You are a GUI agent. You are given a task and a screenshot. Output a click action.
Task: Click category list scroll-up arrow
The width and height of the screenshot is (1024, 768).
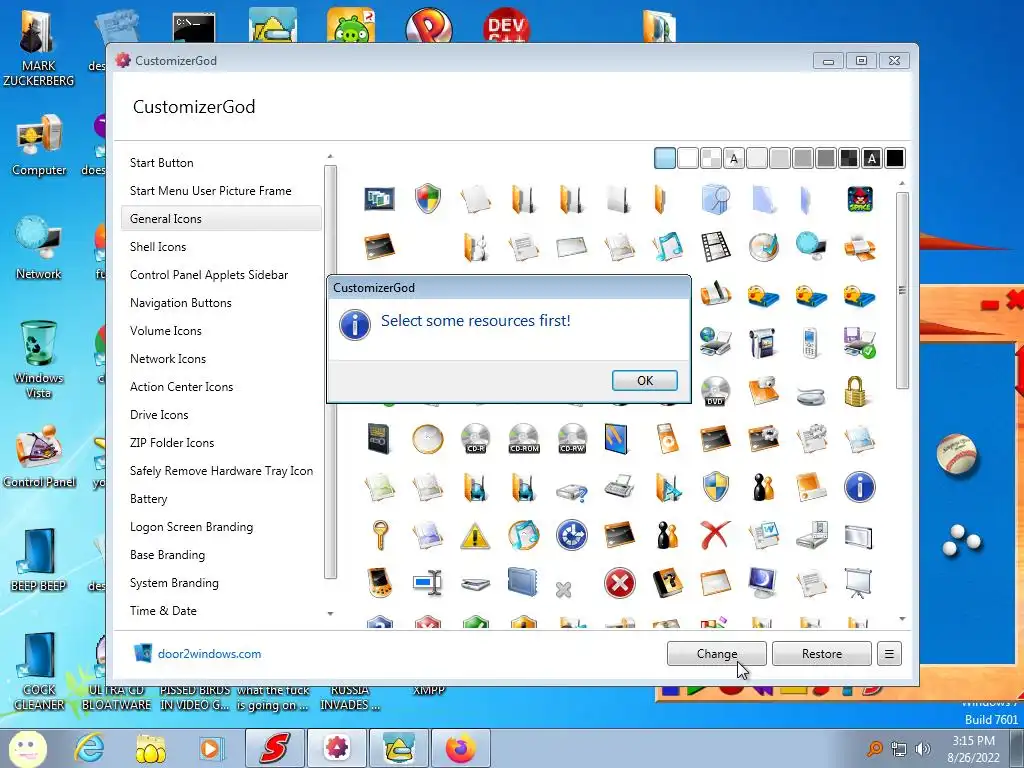pos(330,157)
